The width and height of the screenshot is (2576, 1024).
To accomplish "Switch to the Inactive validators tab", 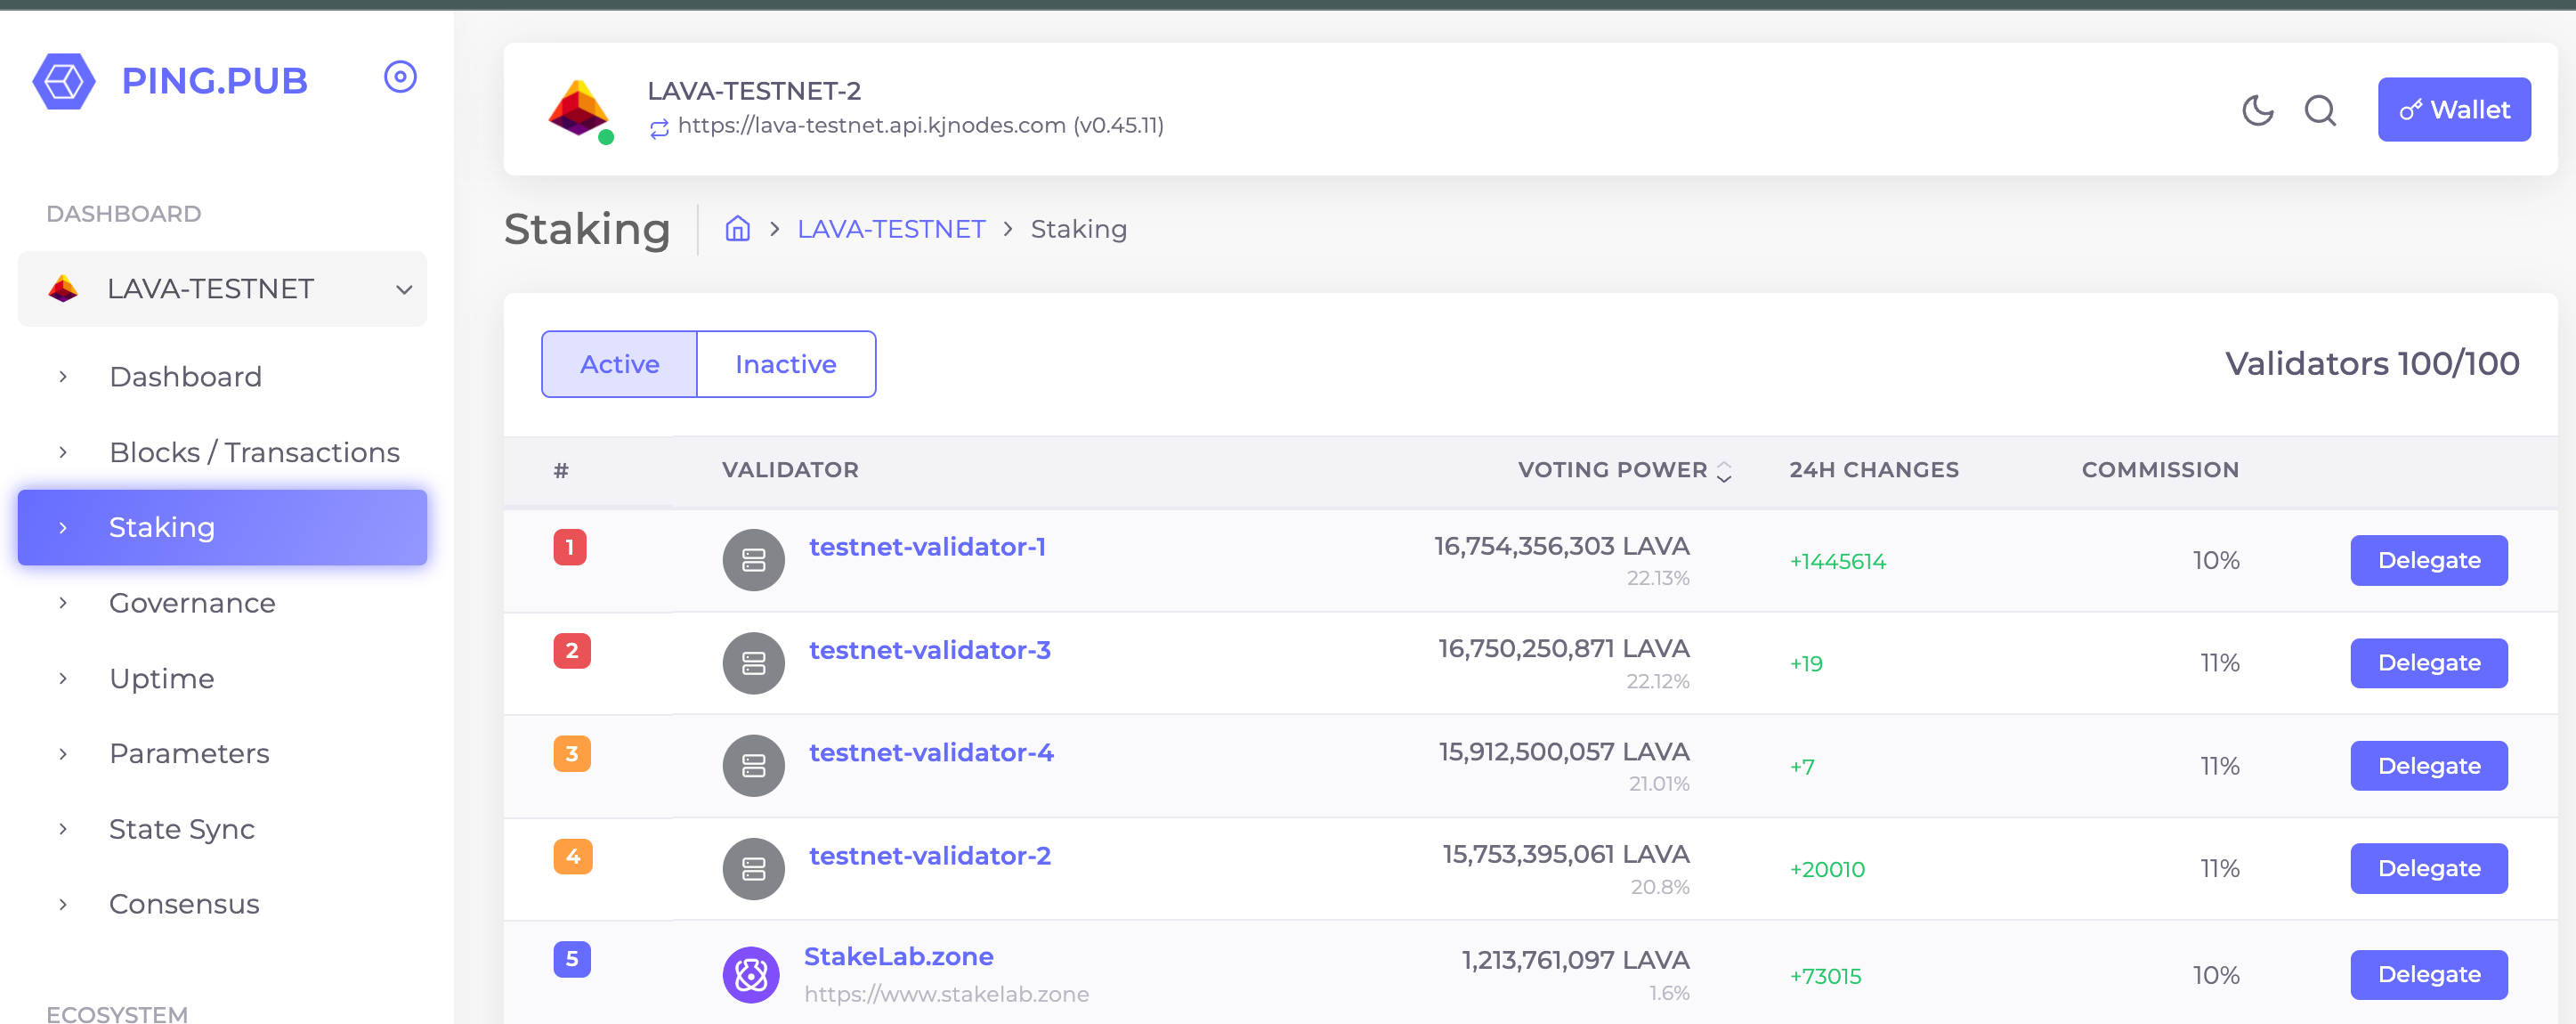I will coord(786,364).
